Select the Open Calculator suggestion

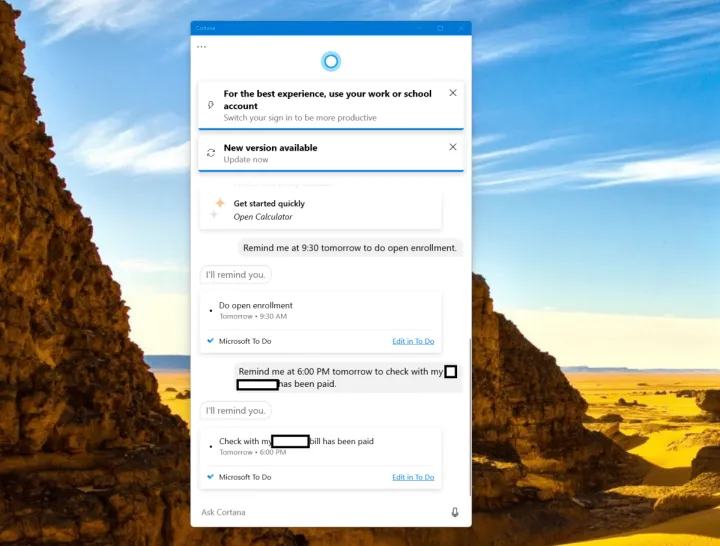[x=263, y=217]
